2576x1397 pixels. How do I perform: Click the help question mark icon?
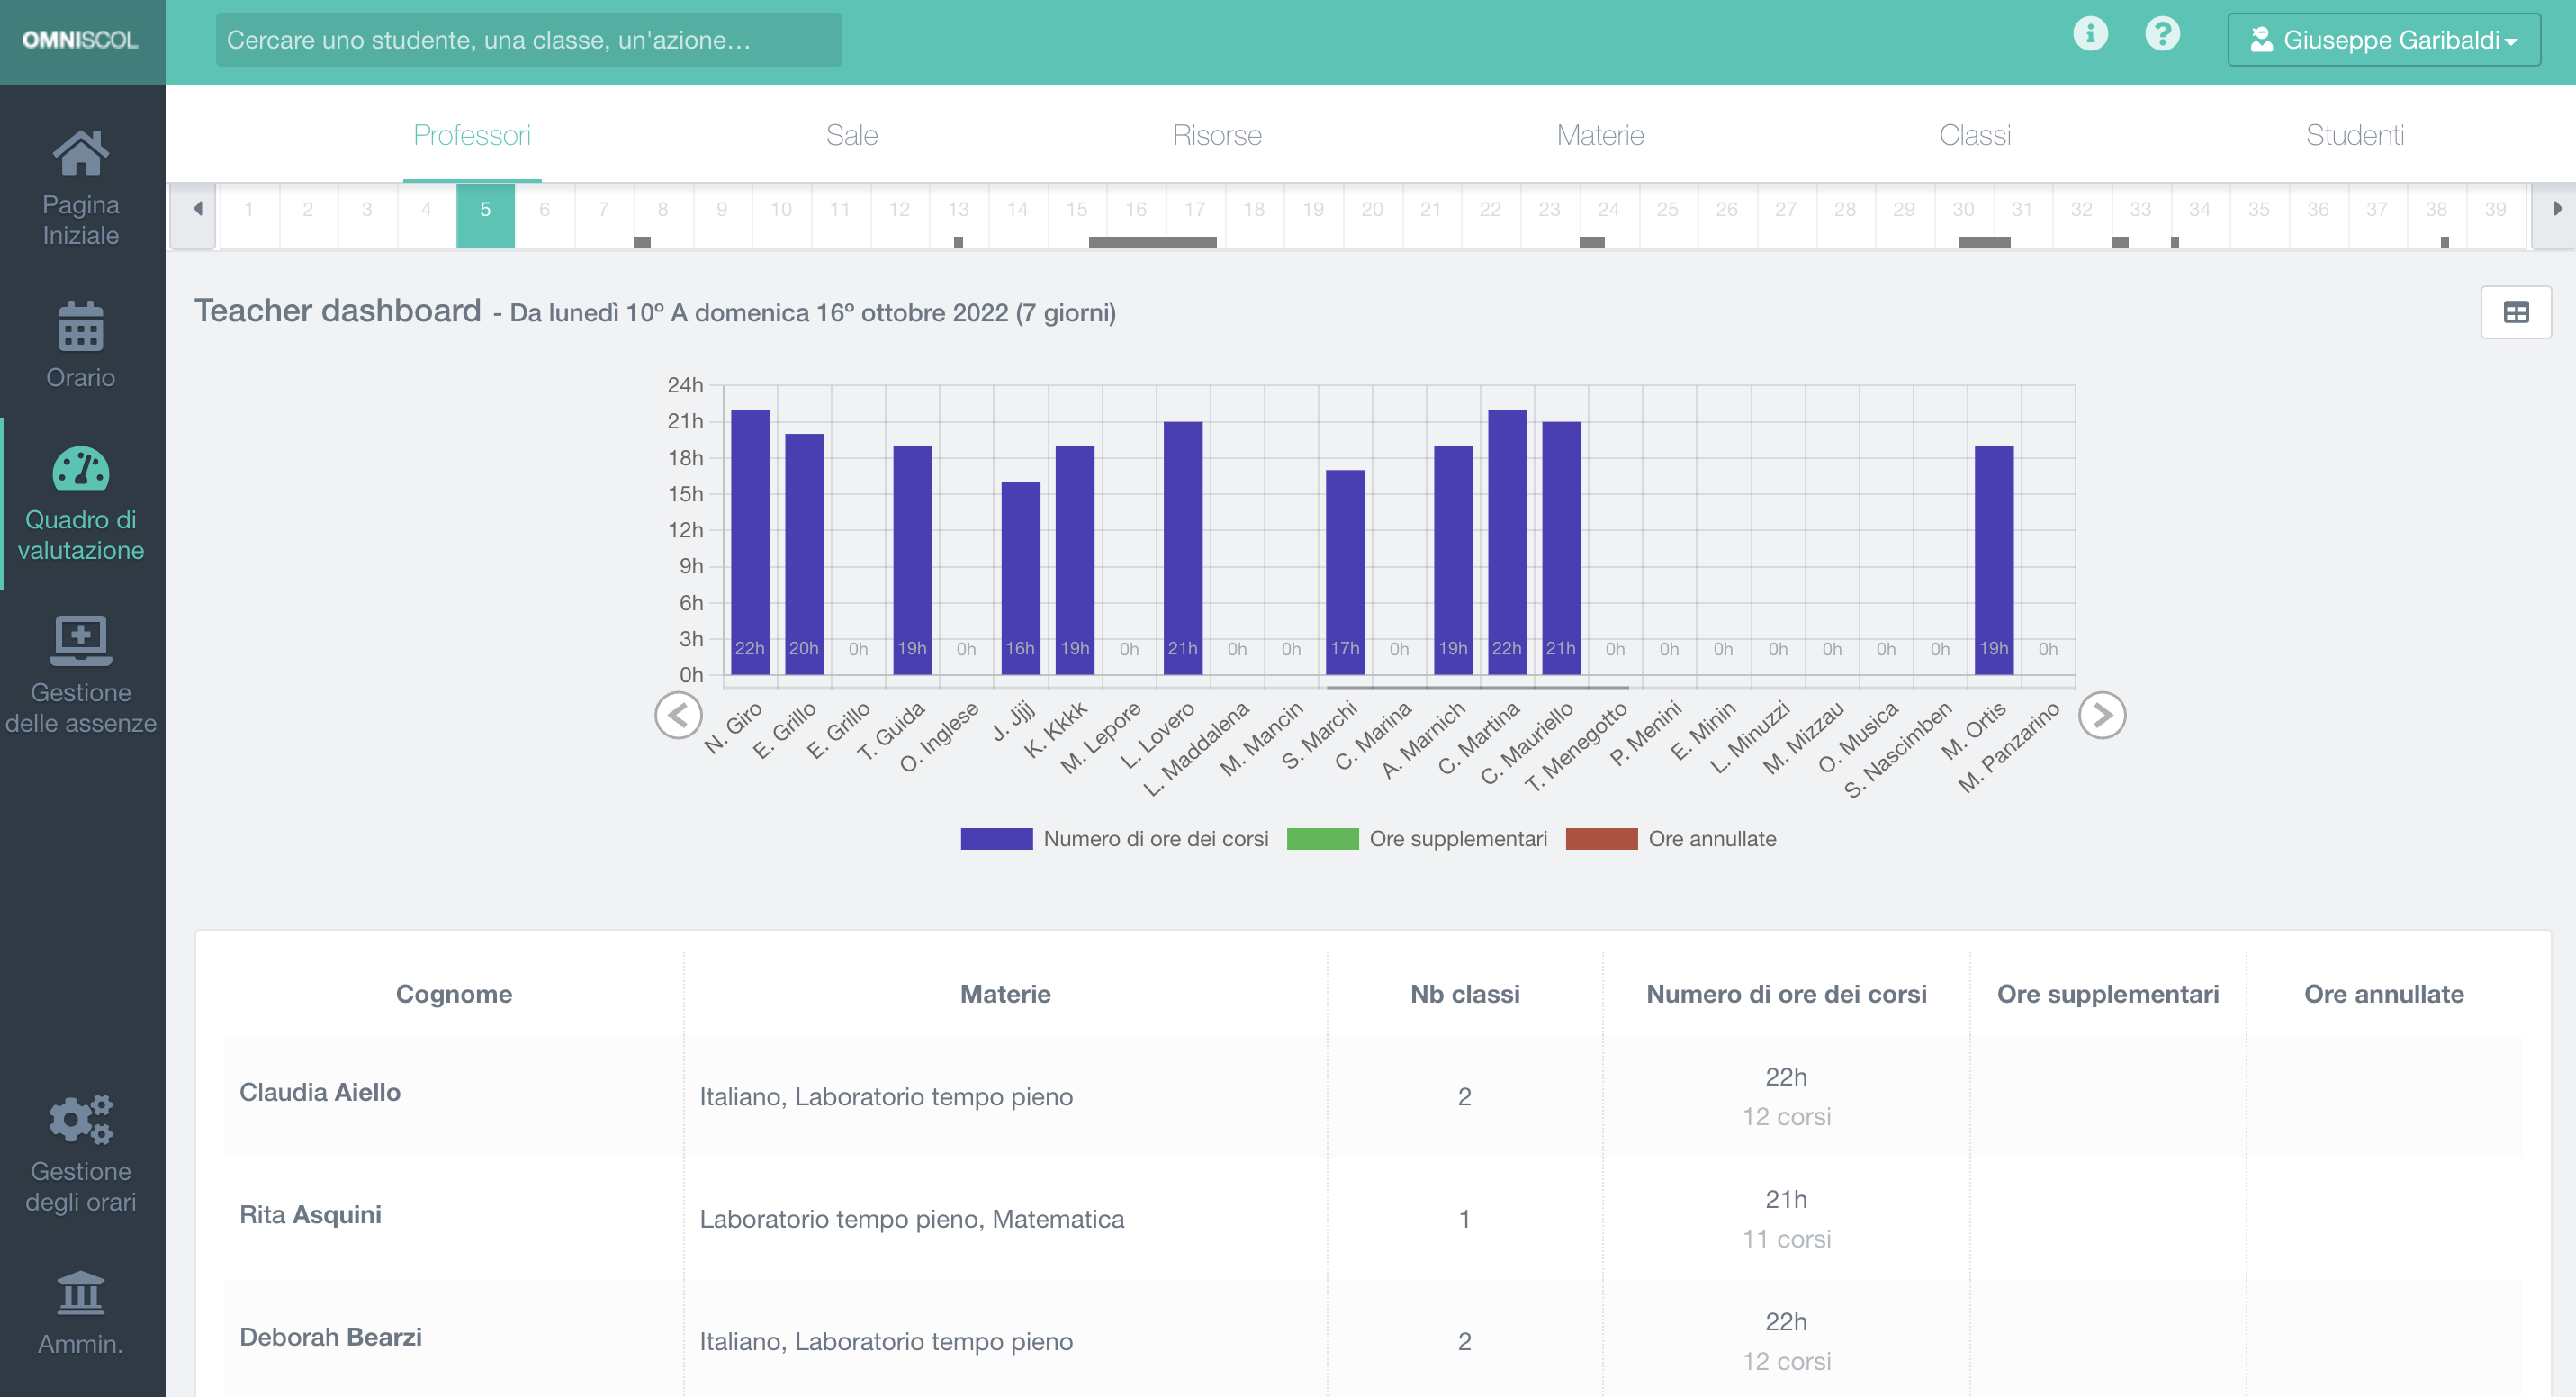click(2162, 34)
